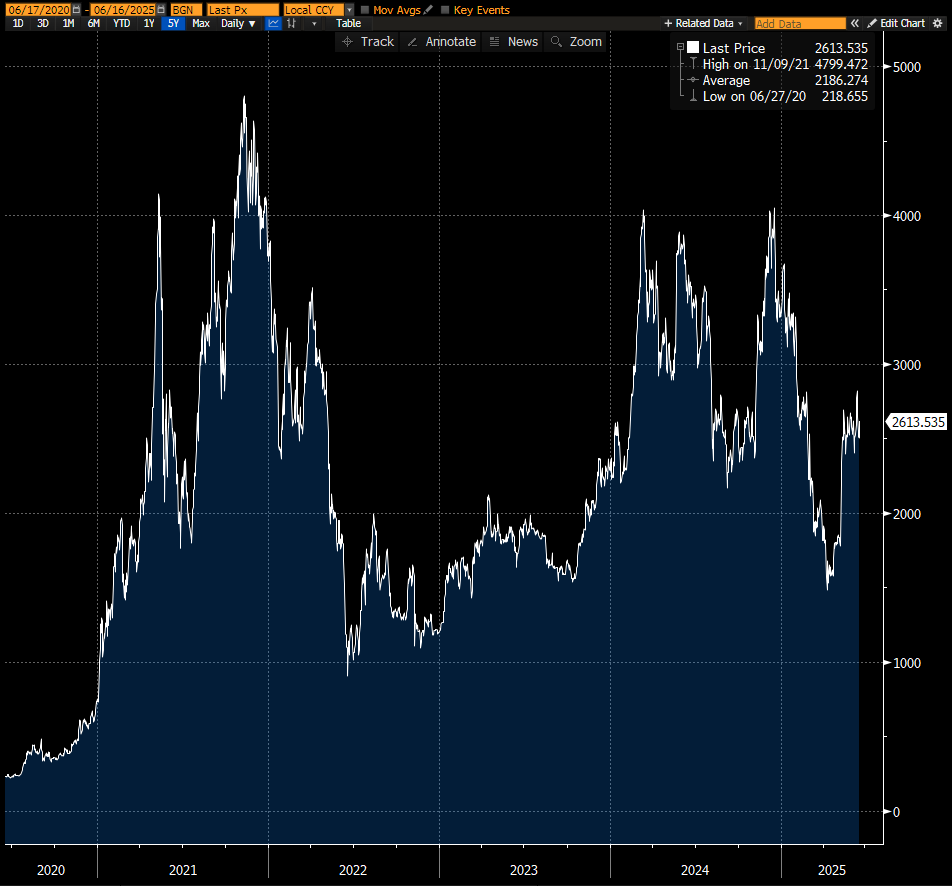
Task: Select the line chart type icon
Action: (273, 23)
